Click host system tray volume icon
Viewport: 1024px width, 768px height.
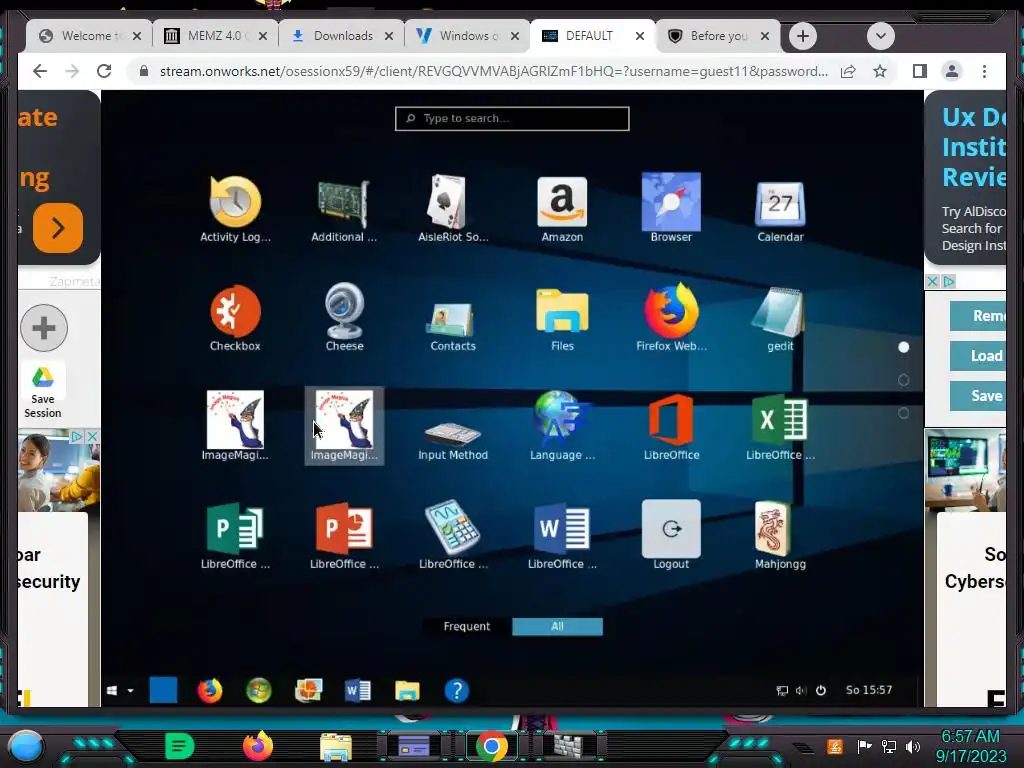click(x=913, y=746)
